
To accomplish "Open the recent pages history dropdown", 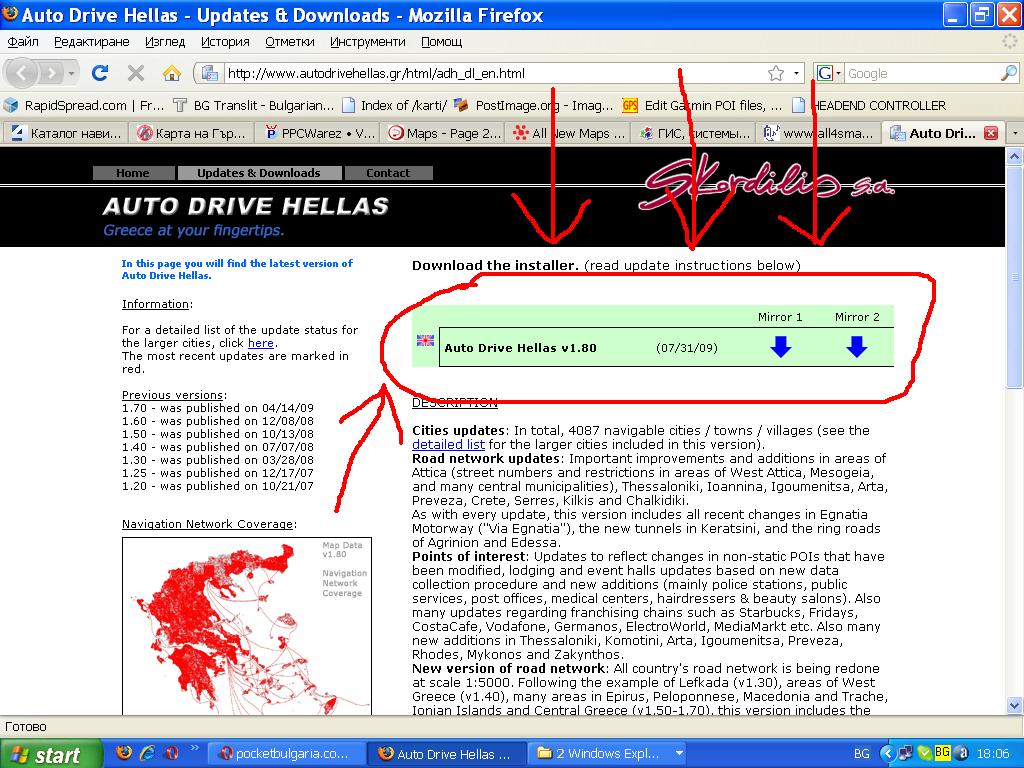I will click(71, 73).
